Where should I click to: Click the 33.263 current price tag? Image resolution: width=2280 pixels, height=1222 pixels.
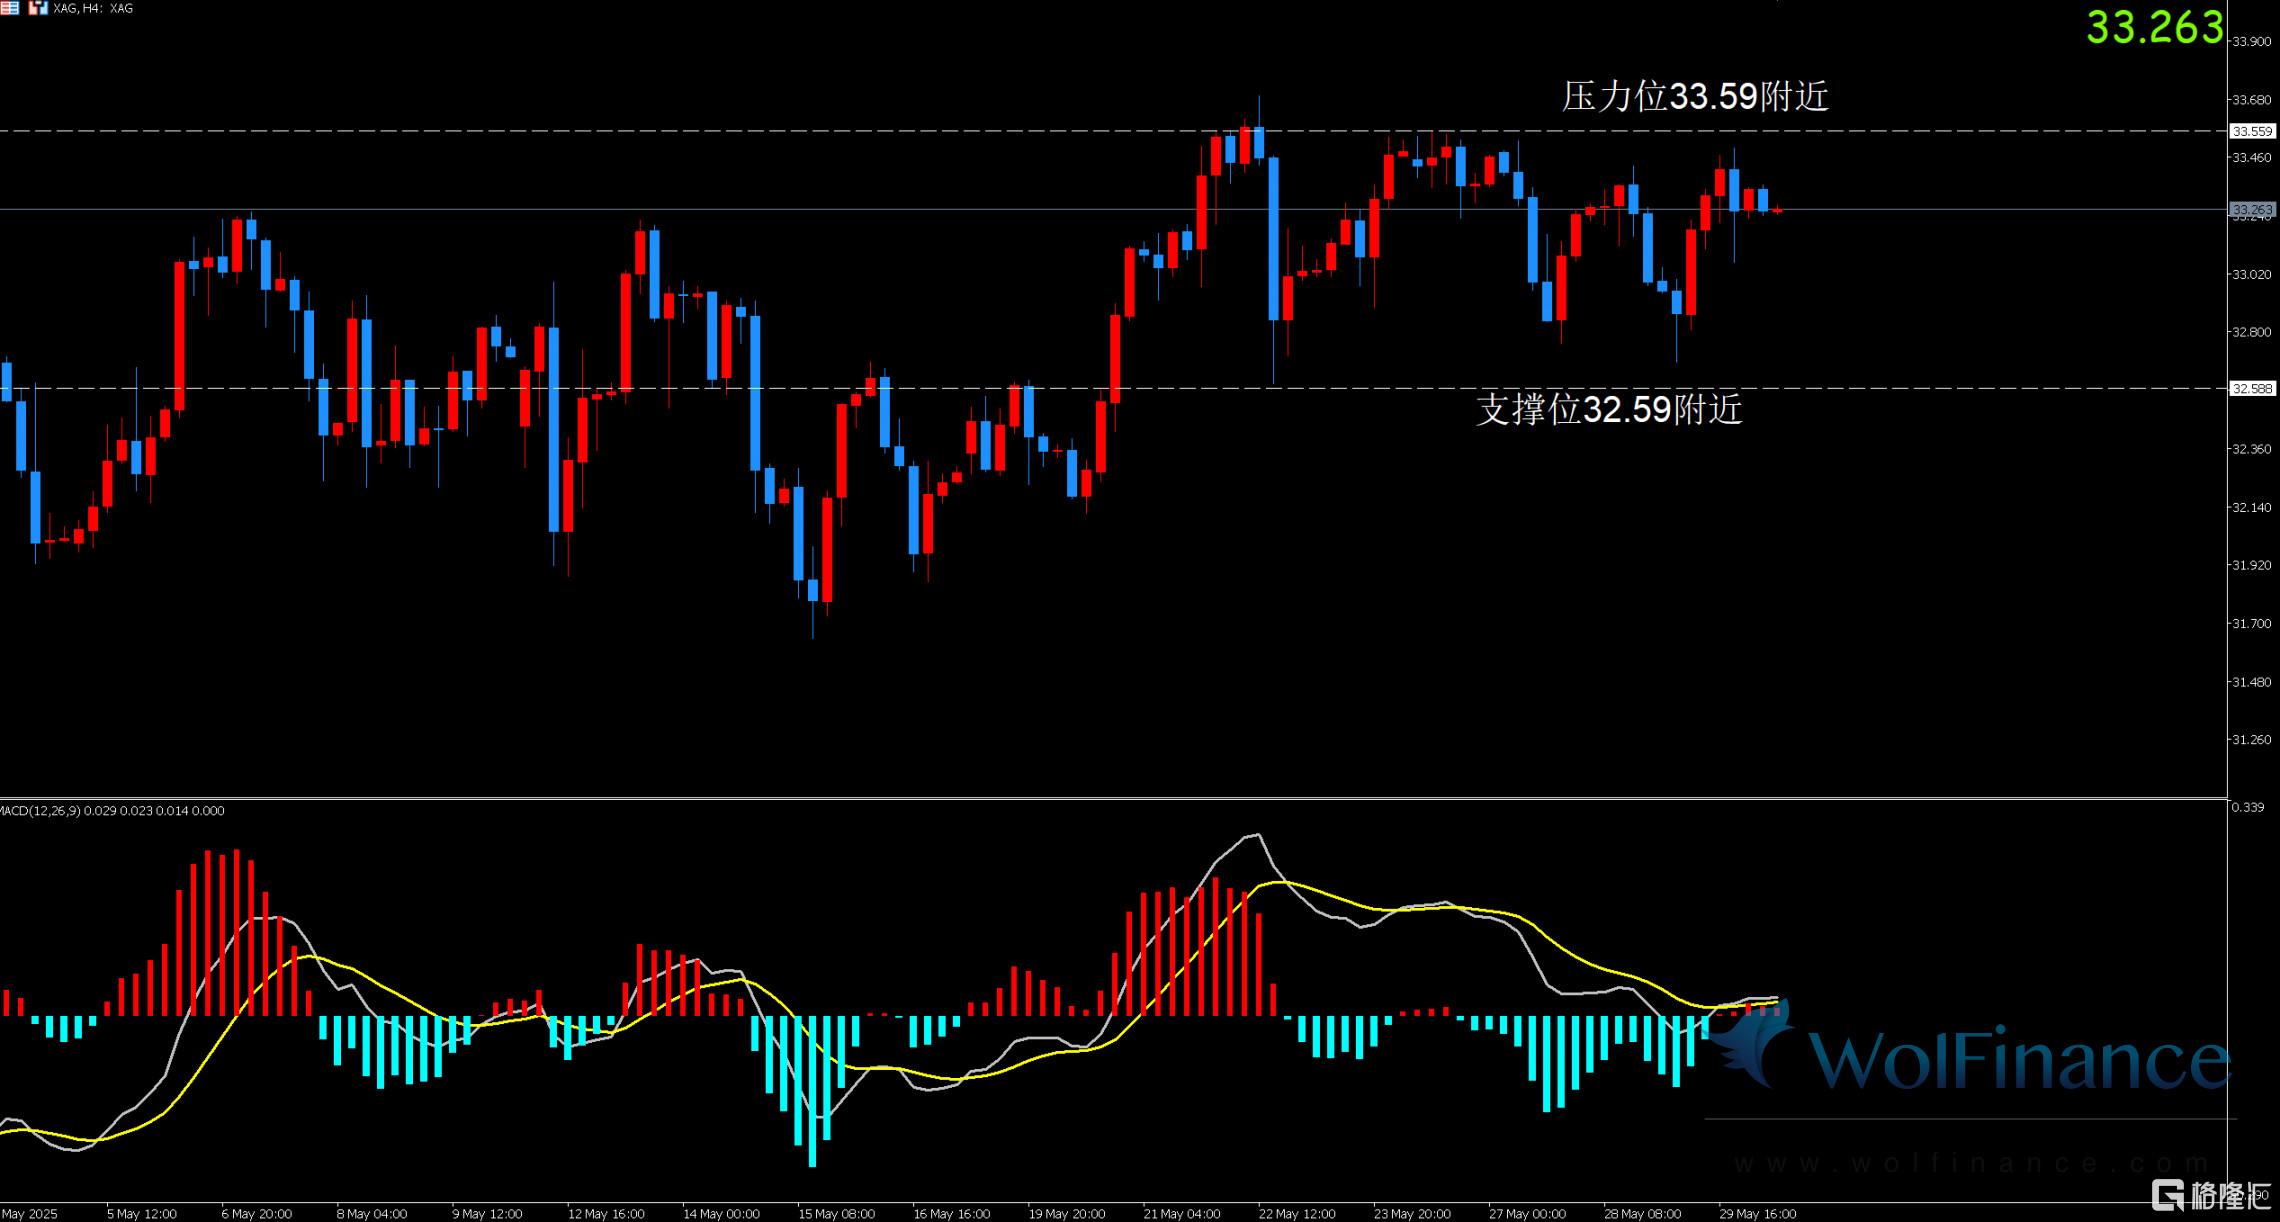click(x=2252, y=210)
